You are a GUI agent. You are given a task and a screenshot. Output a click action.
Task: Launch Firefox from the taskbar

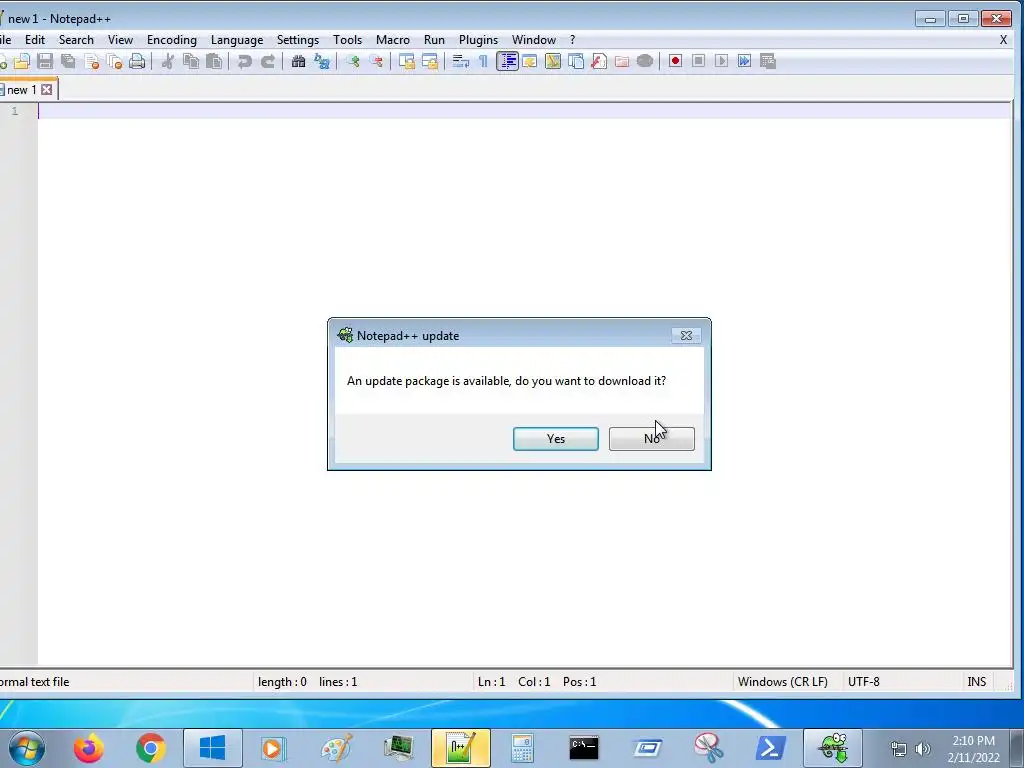pos(89,748)
